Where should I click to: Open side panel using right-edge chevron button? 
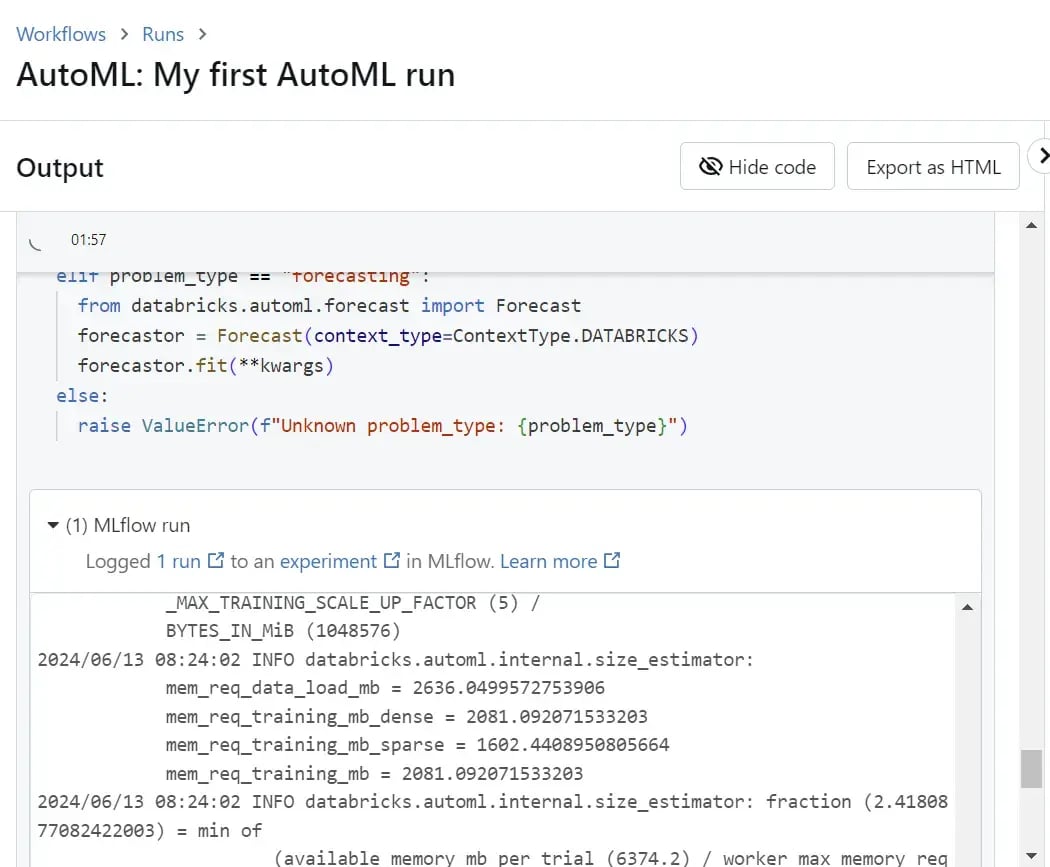click(x=1041, y=156)
